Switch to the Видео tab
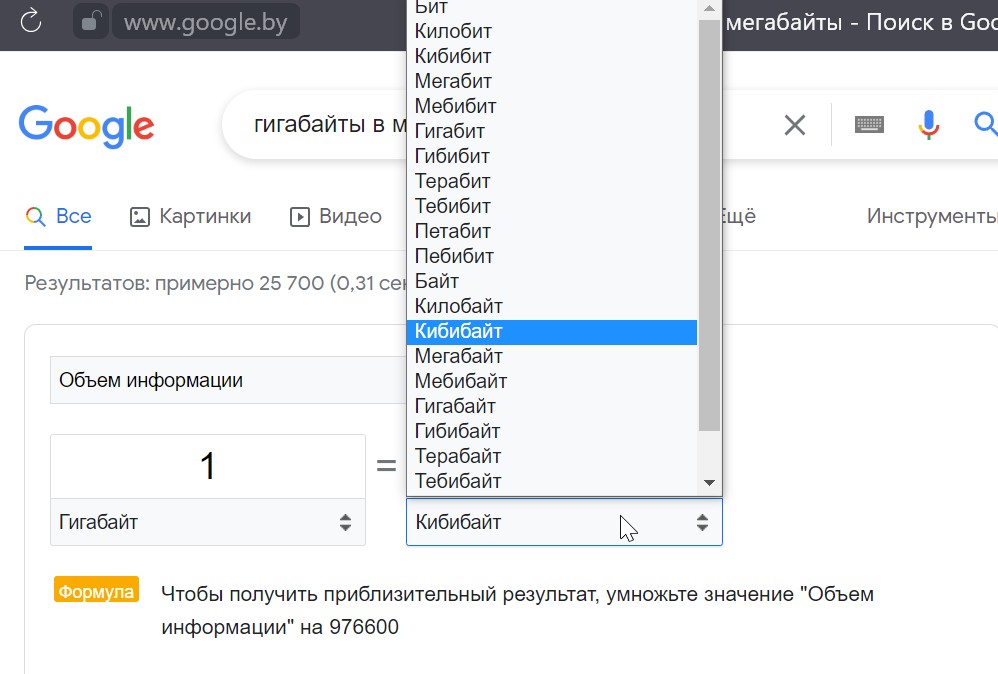Image resolution: width=998 pixels, height=674 pixels. click(x=336, y=216)
